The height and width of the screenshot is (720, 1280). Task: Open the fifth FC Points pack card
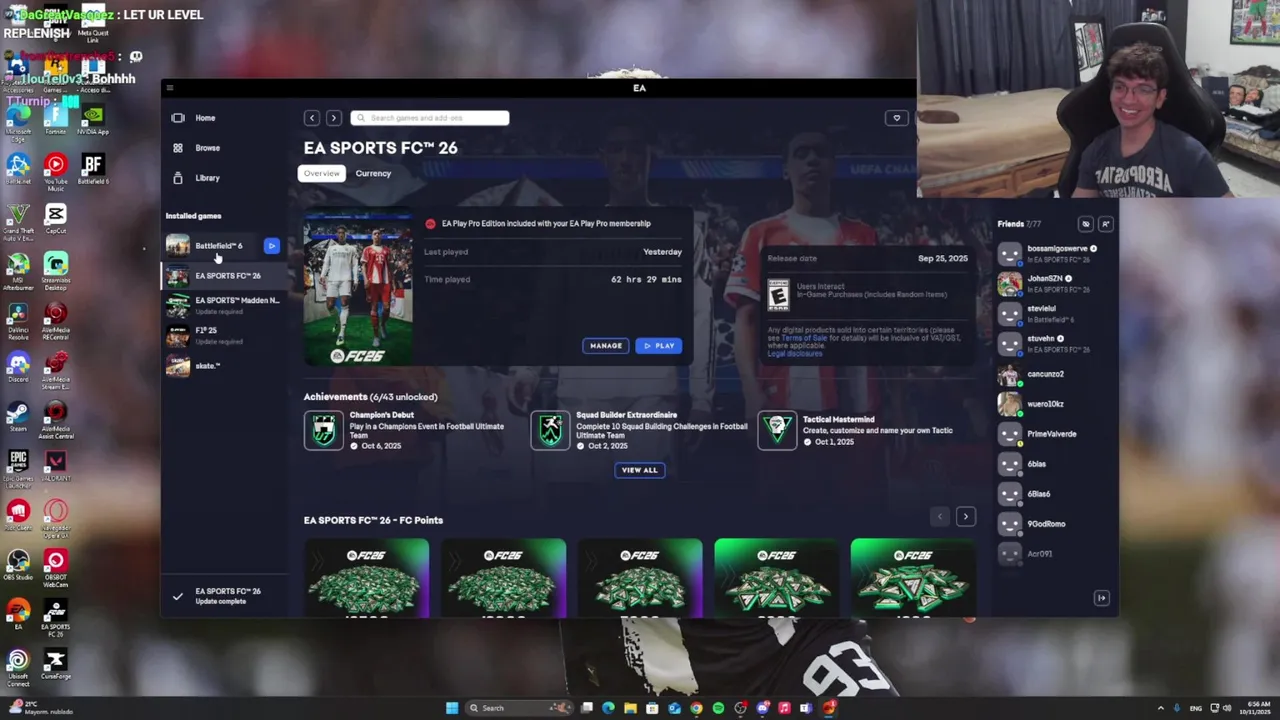coord(912,578)
